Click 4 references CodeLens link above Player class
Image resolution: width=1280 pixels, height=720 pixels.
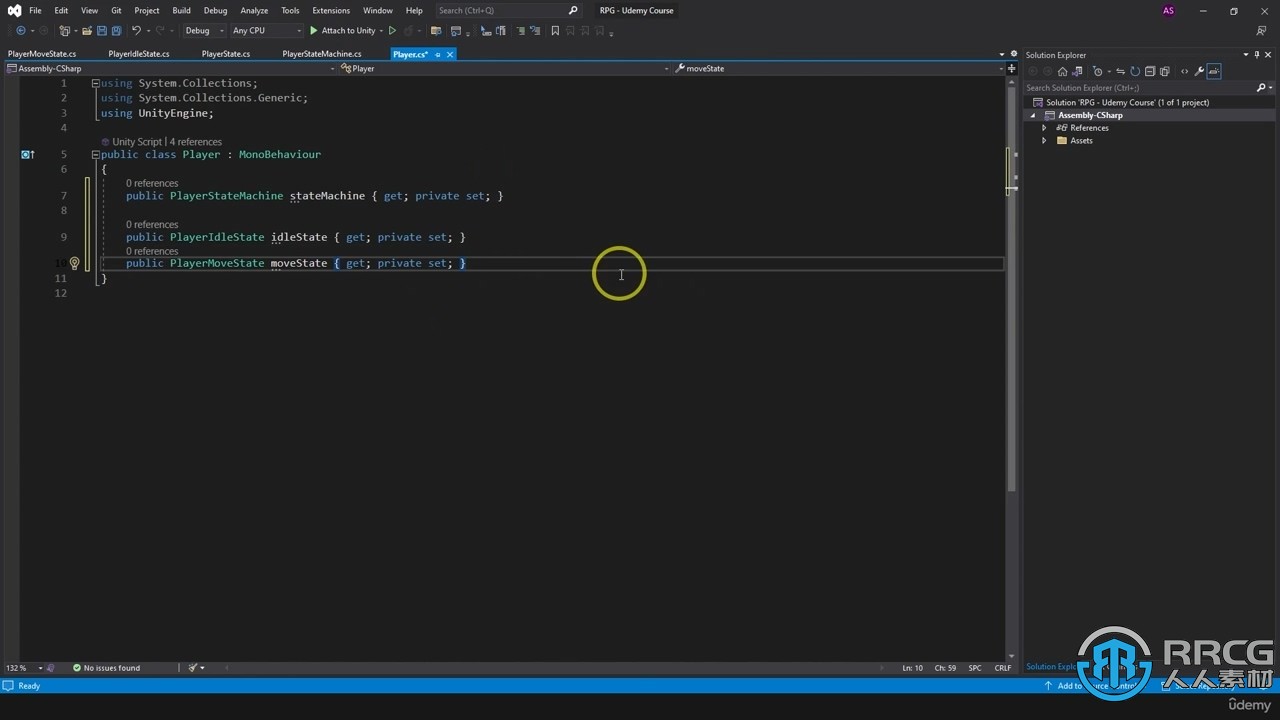click(195, 142)
